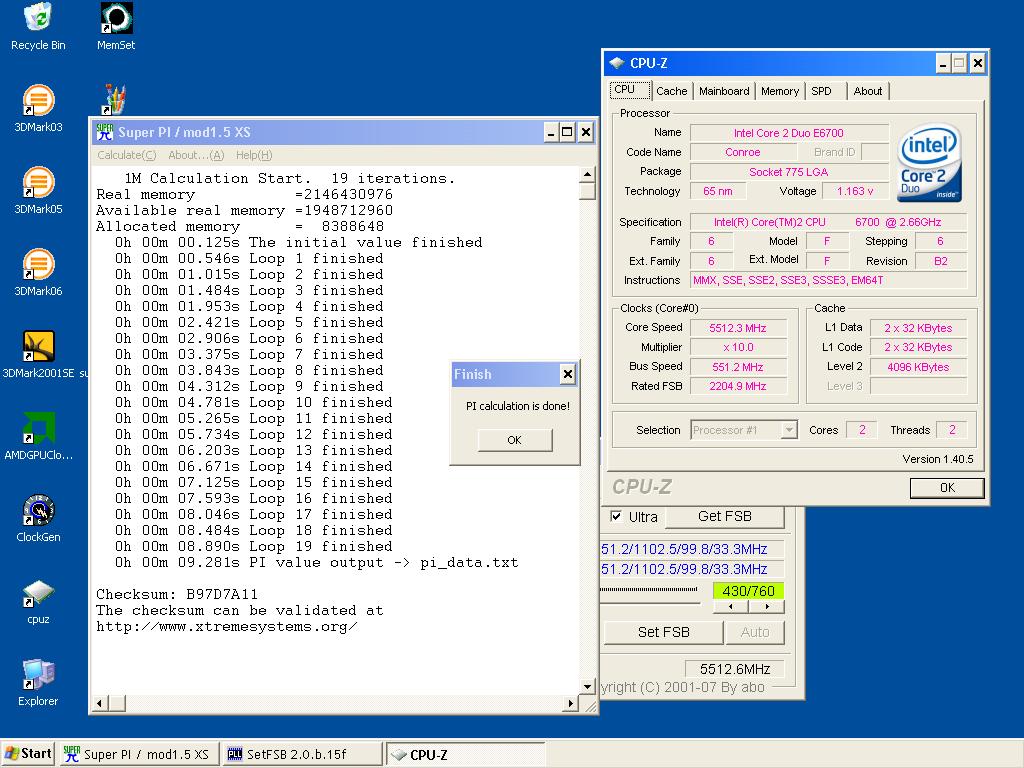Click the 5512.6MHz field in SetFSB
The image size is (1024, 768).
[735, 669]
